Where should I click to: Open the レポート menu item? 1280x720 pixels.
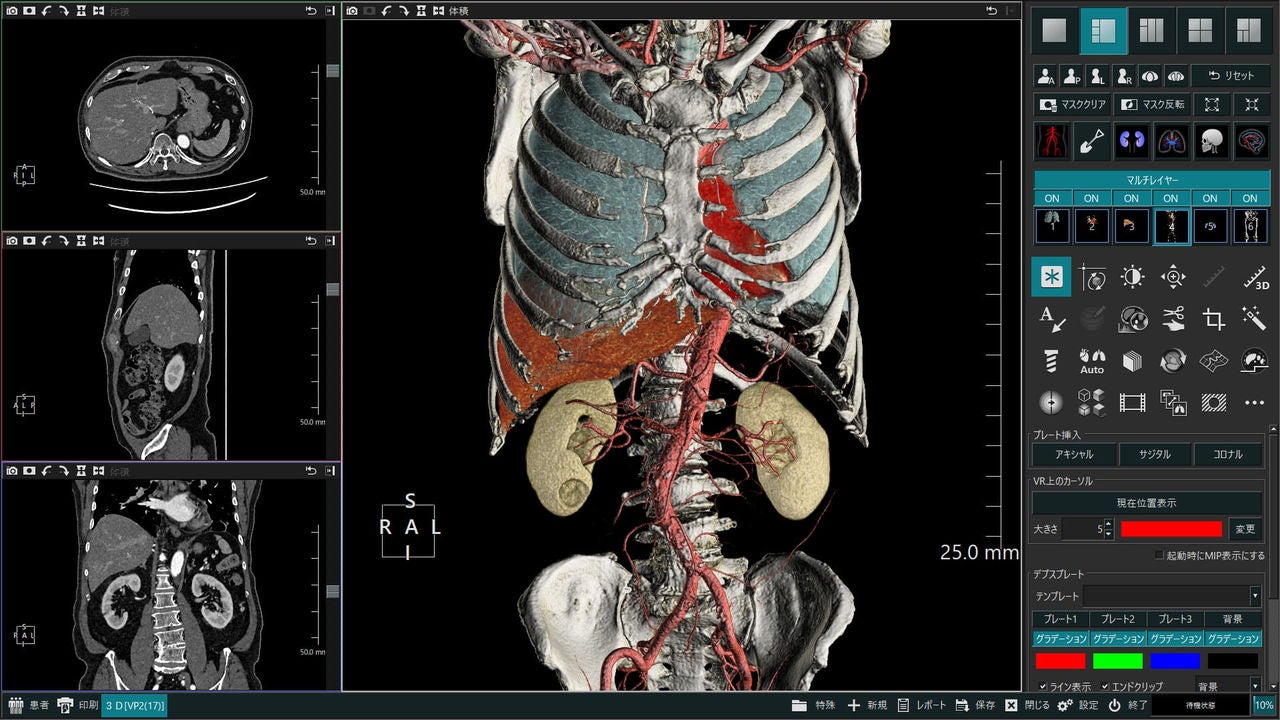921,705
